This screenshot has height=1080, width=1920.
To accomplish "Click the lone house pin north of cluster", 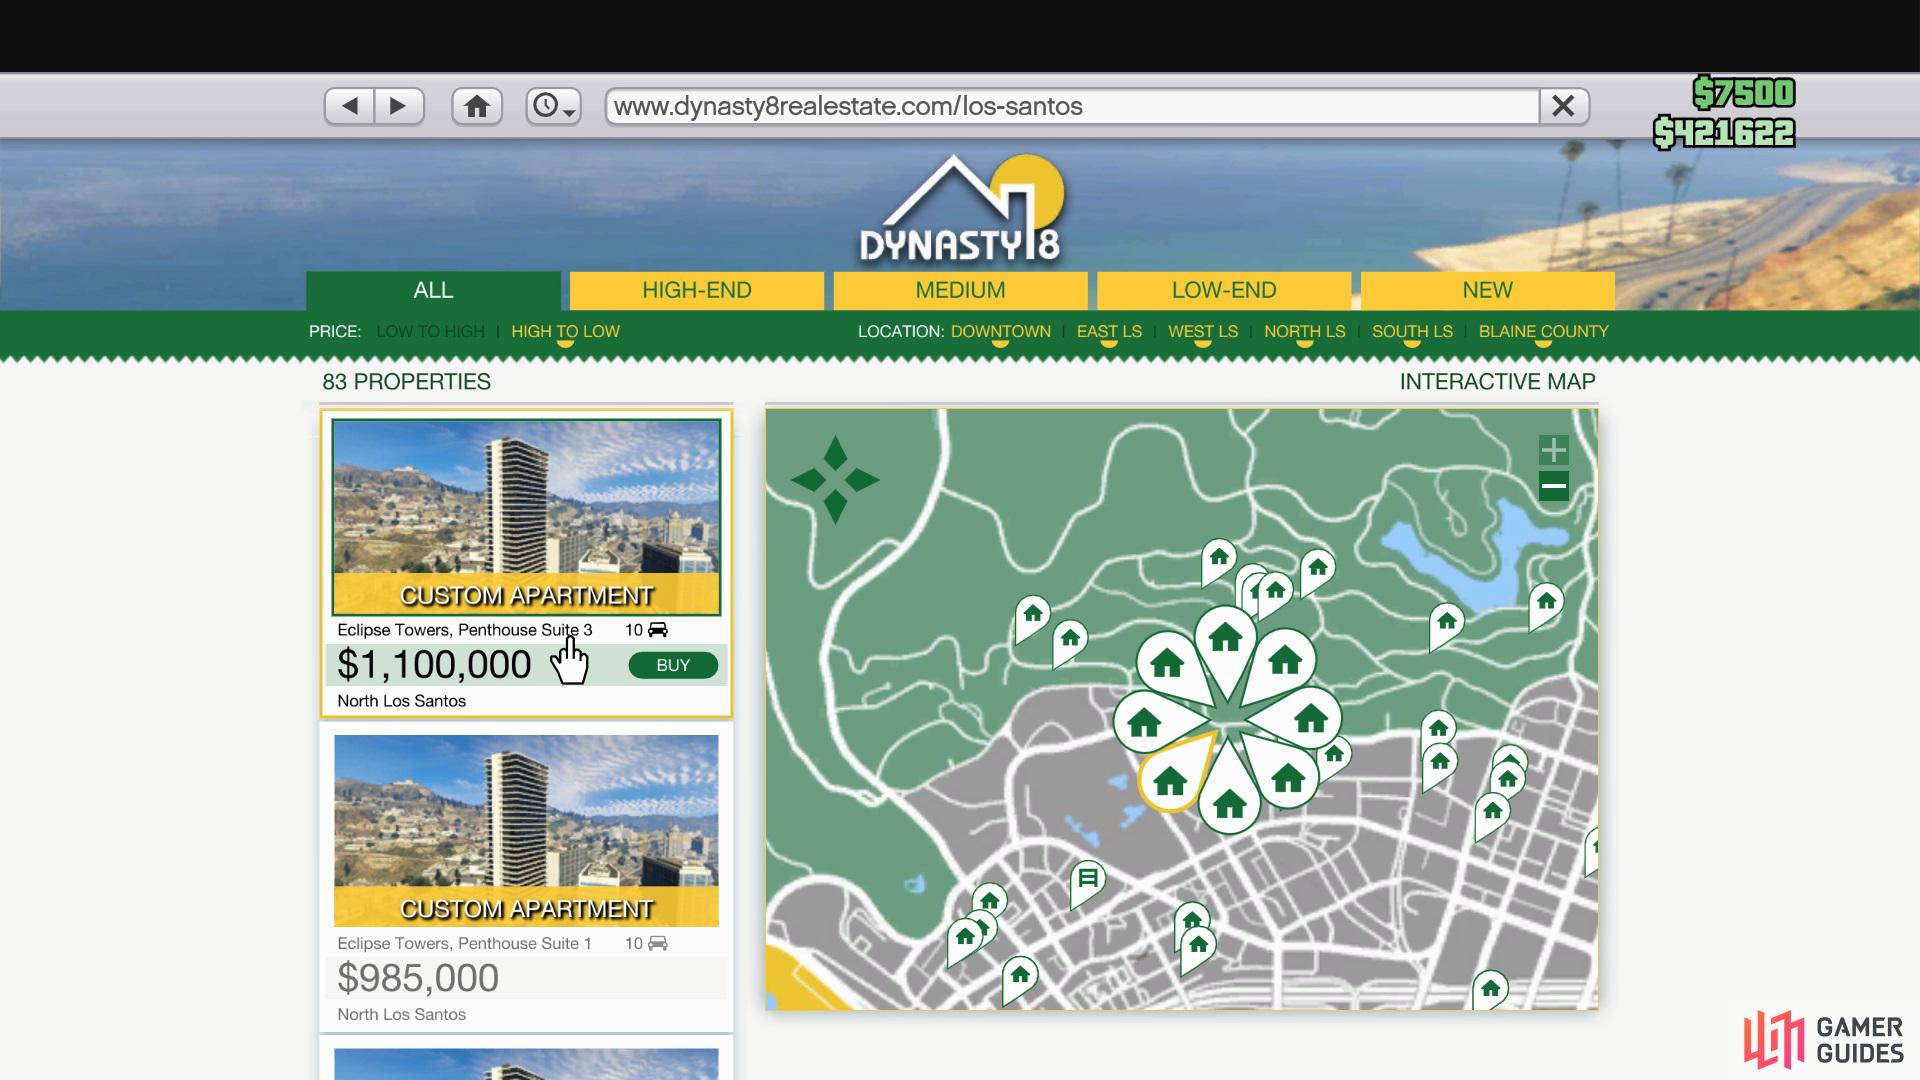I will pyautogui.click(x=1218, y=558).
